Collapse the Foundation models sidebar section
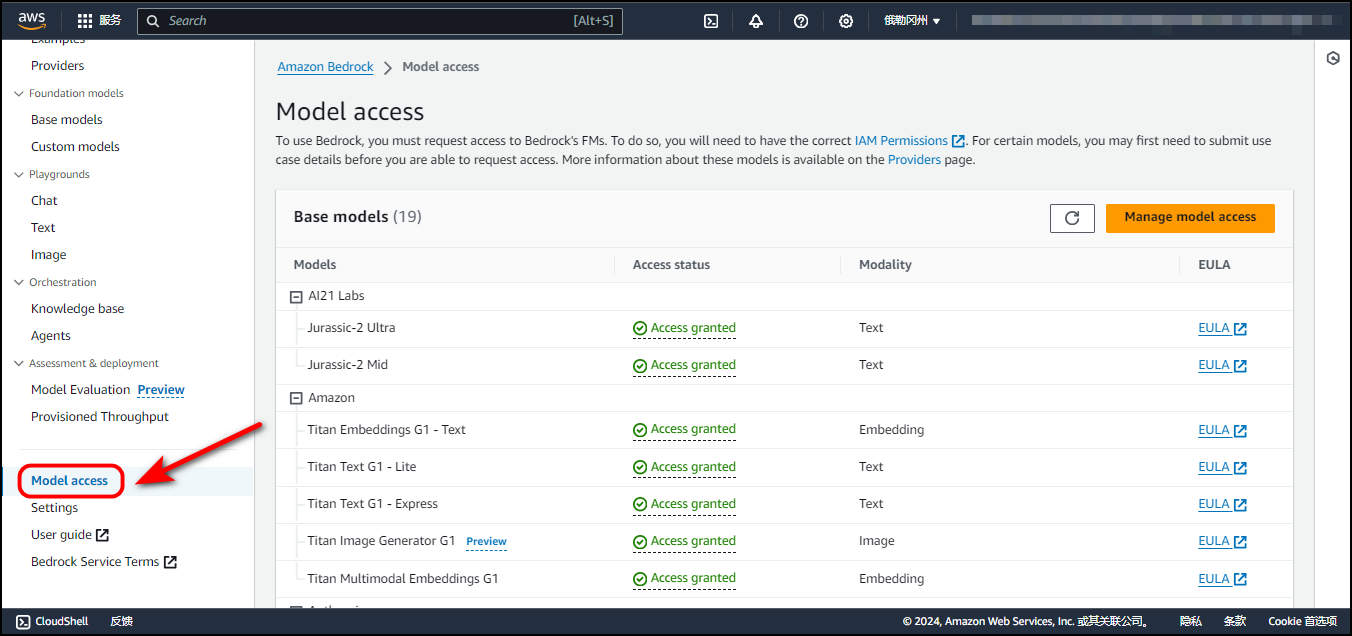The image size is (1352, 636). click(x=18, y=93)
